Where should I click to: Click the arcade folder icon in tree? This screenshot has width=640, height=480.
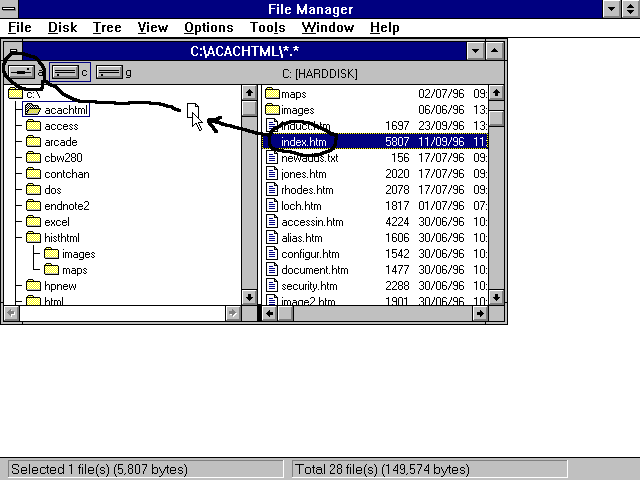(33, 142)
